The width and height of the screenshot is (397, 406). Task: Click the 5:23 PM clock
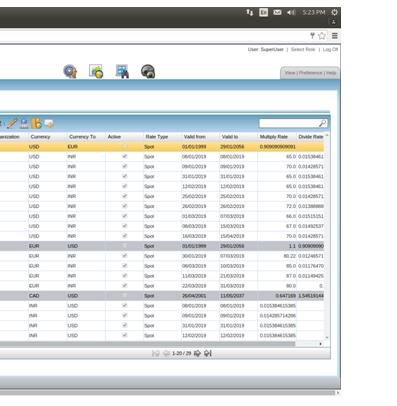(313, 12)
